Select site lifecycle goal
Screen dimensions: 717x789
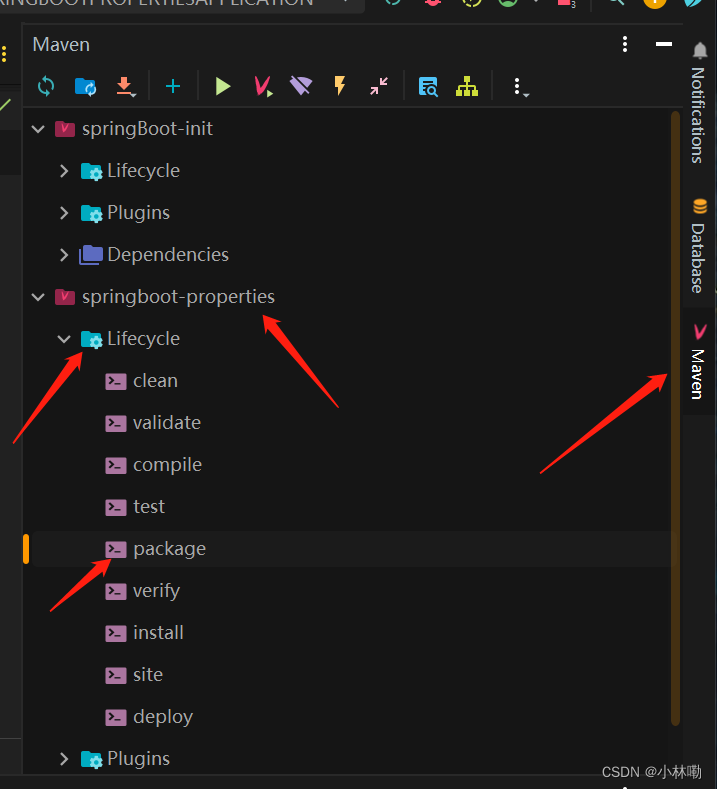point(148,675)
